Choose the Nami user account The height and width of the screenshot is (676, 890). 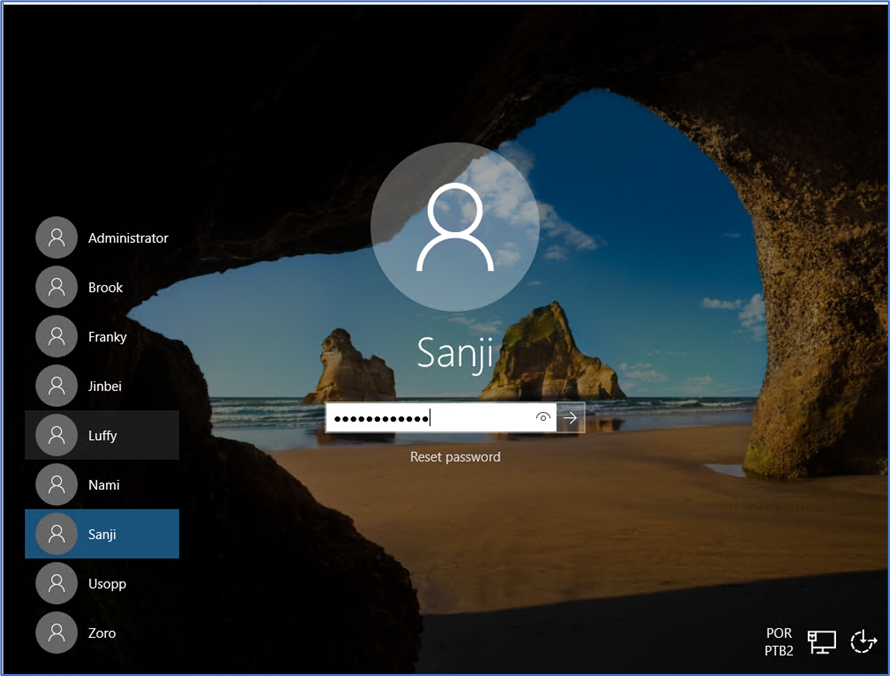click(x=102, y=485)
